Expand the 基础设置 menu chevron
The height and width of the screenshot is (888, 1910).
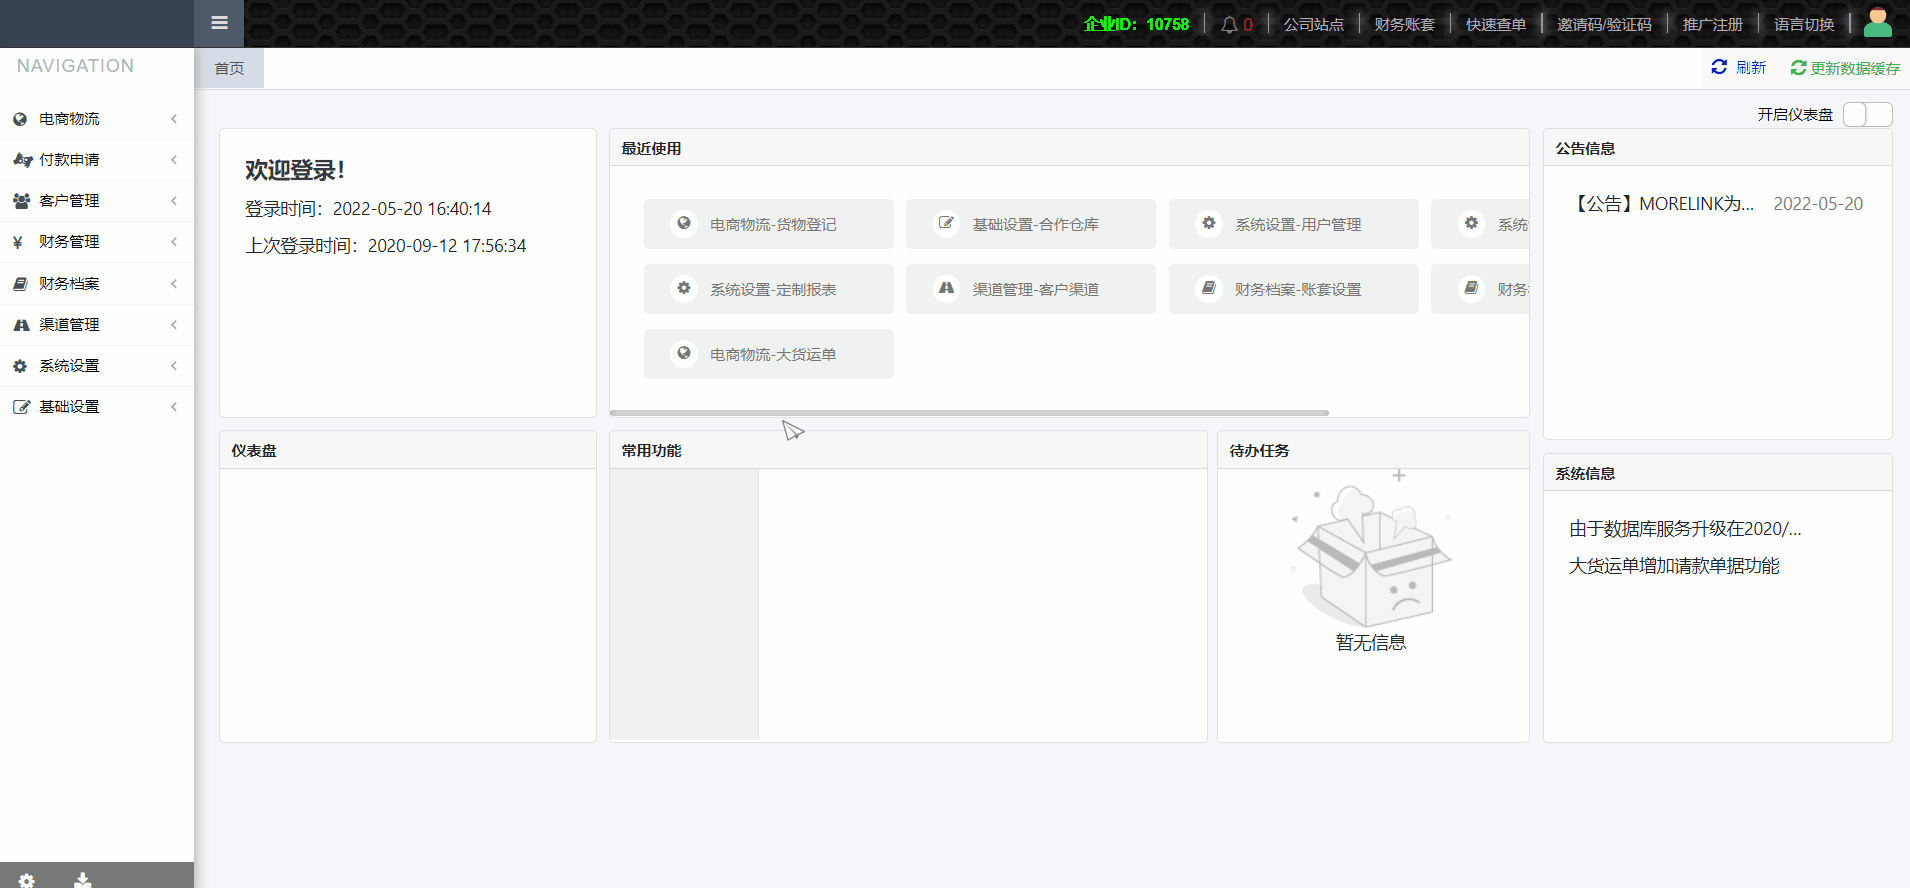point(174,407)
